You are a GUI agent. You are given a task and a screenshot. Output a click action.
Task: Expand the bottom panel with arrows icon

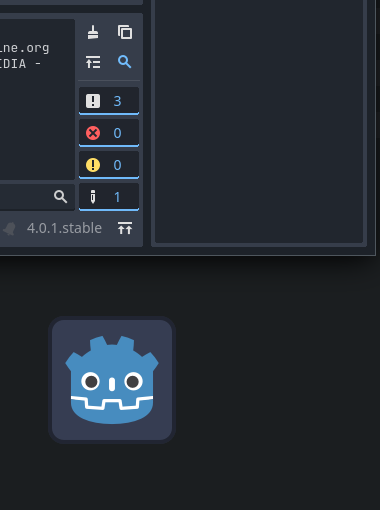click(x=125, y=228)
